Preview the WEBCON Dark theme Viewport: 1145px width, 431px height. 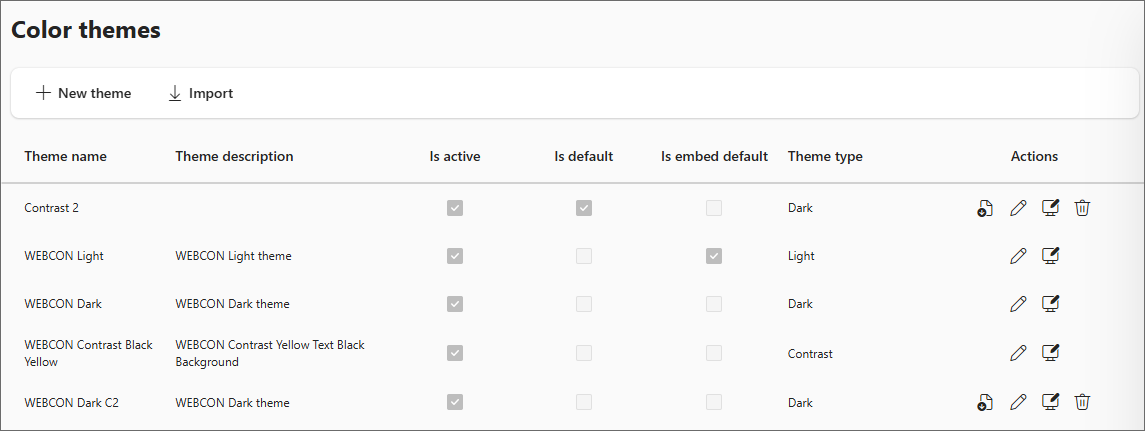[1050, 303]
